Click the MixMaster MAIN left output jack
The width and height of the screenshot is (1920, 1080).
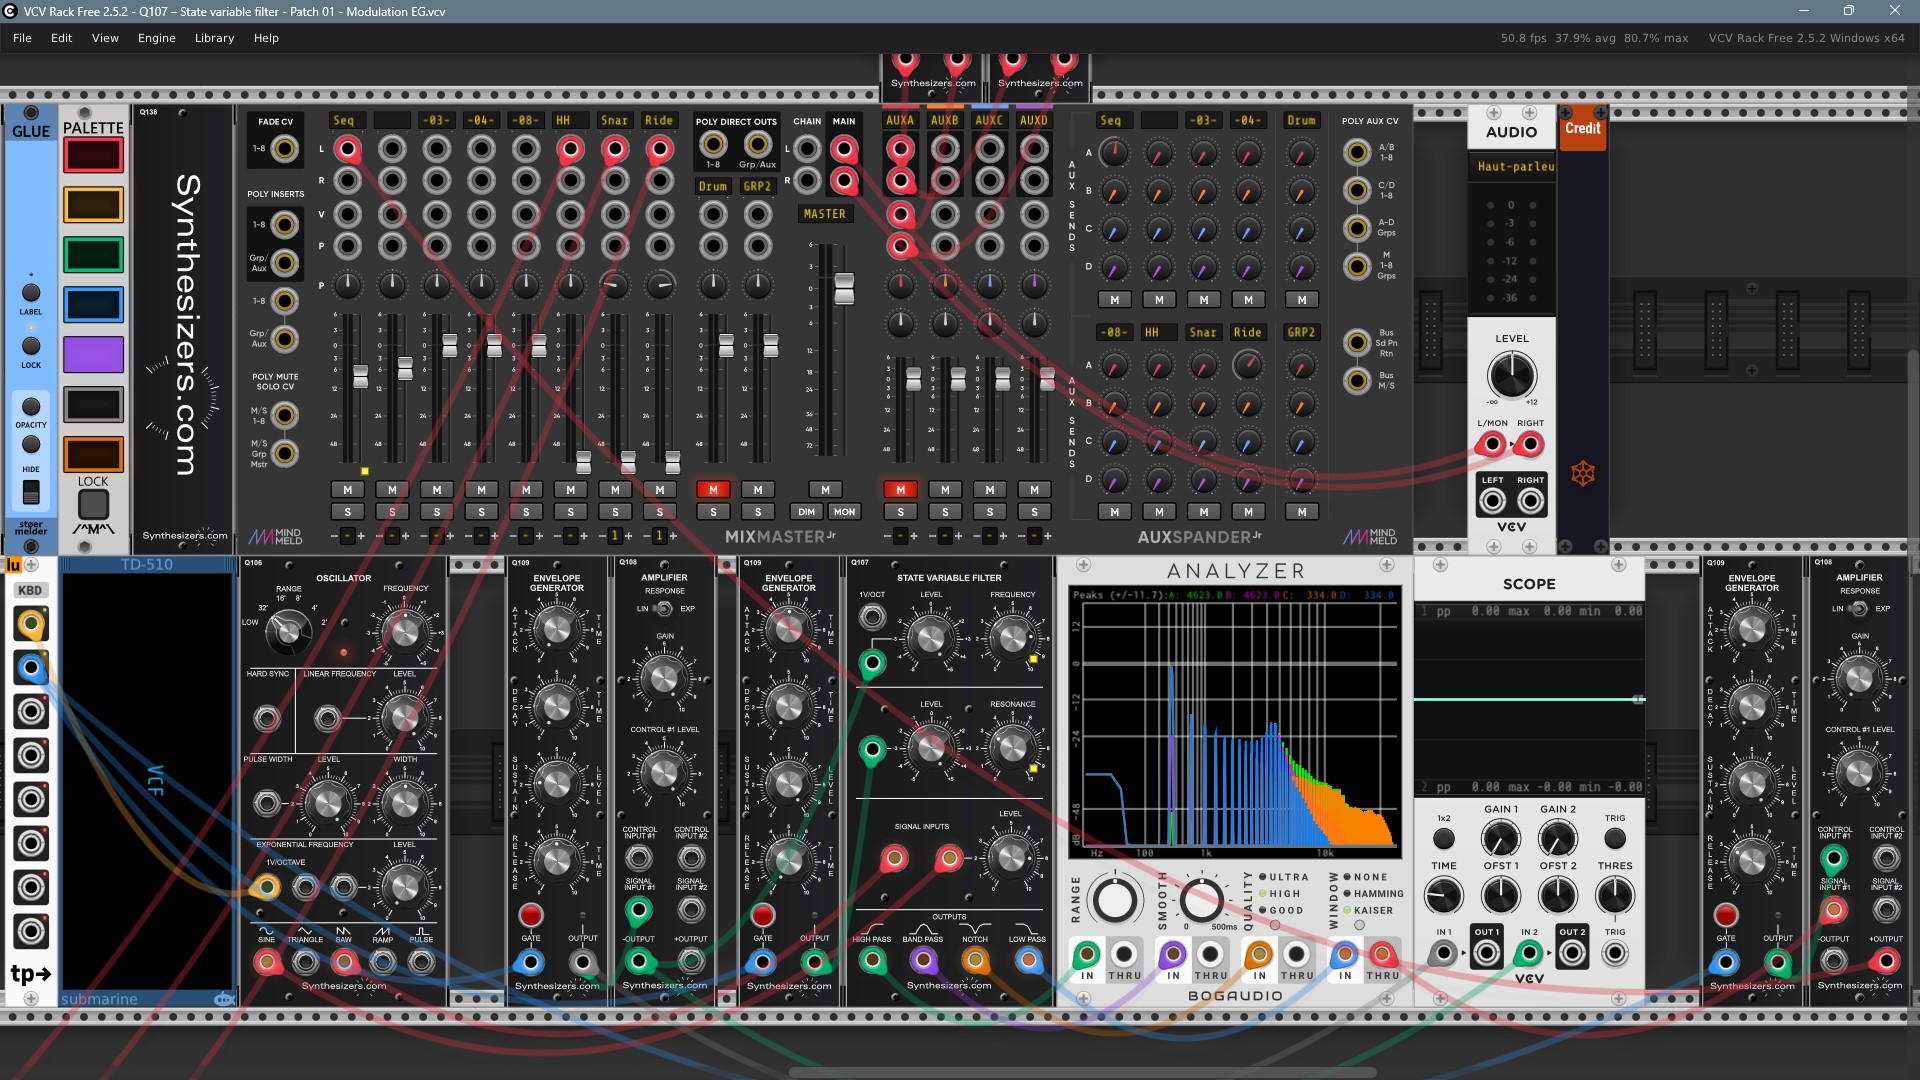[x=844, y=149]
